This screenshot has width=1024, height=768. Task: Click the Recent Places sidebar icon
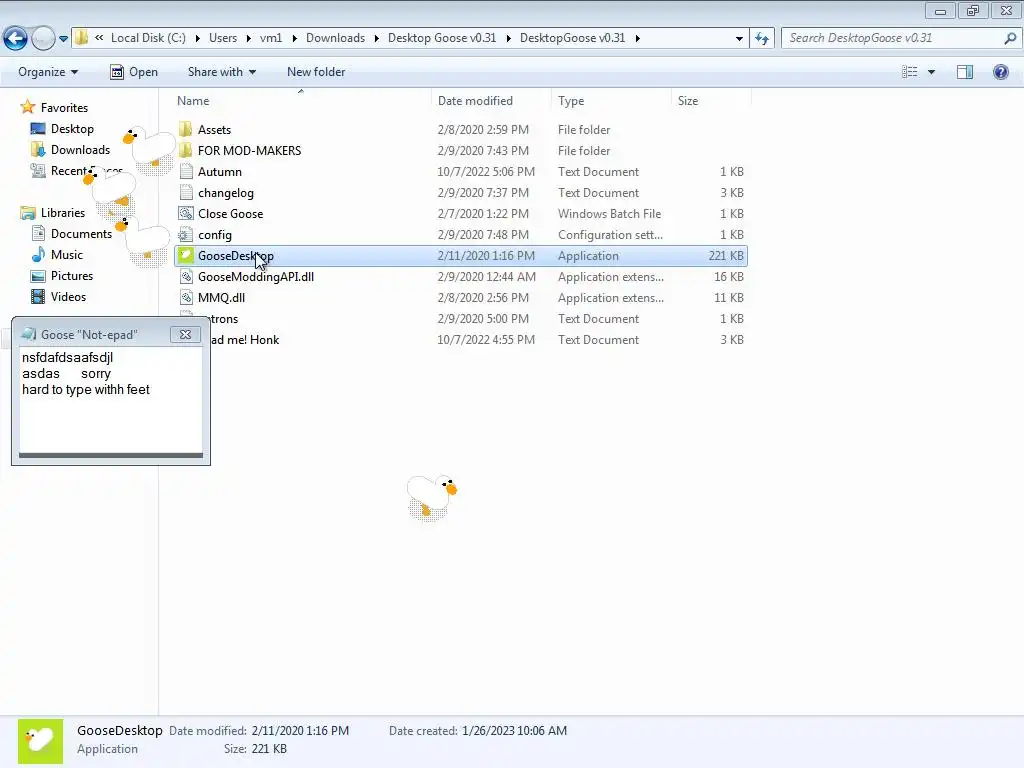point(38,170)
